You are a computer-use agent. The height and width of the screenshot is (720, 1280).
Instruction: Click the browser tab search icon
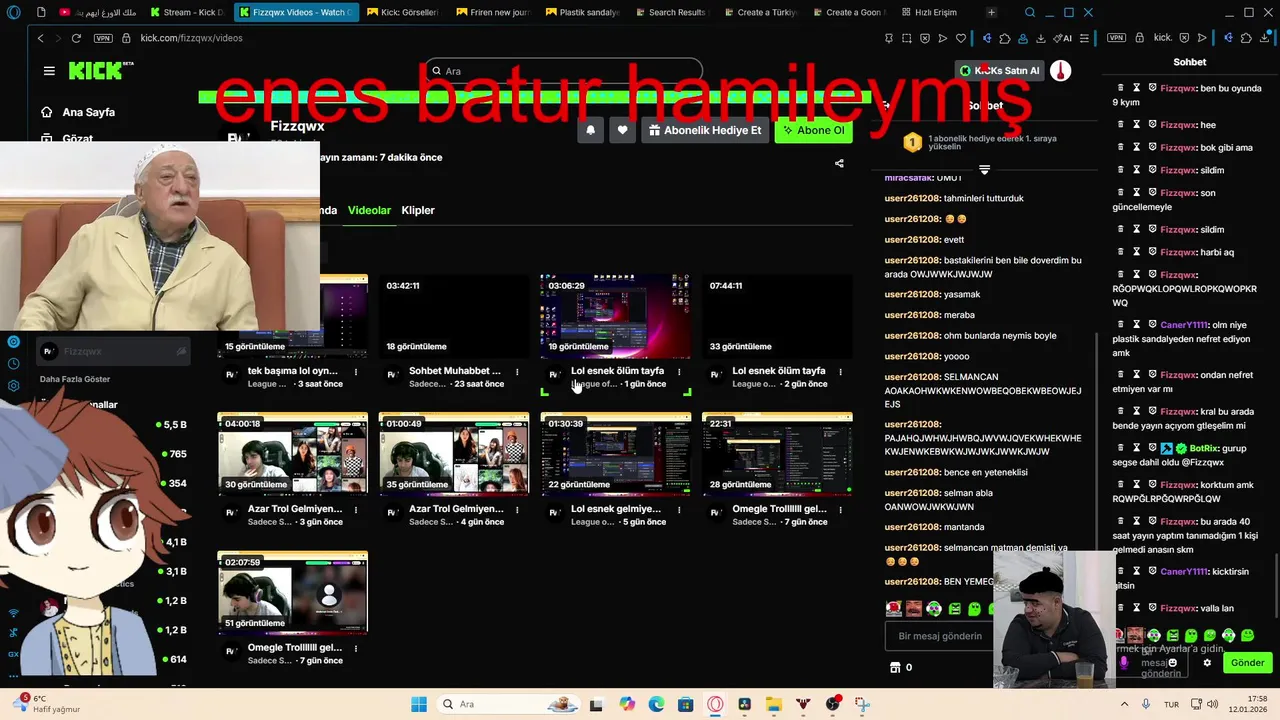pos(1030,12)
